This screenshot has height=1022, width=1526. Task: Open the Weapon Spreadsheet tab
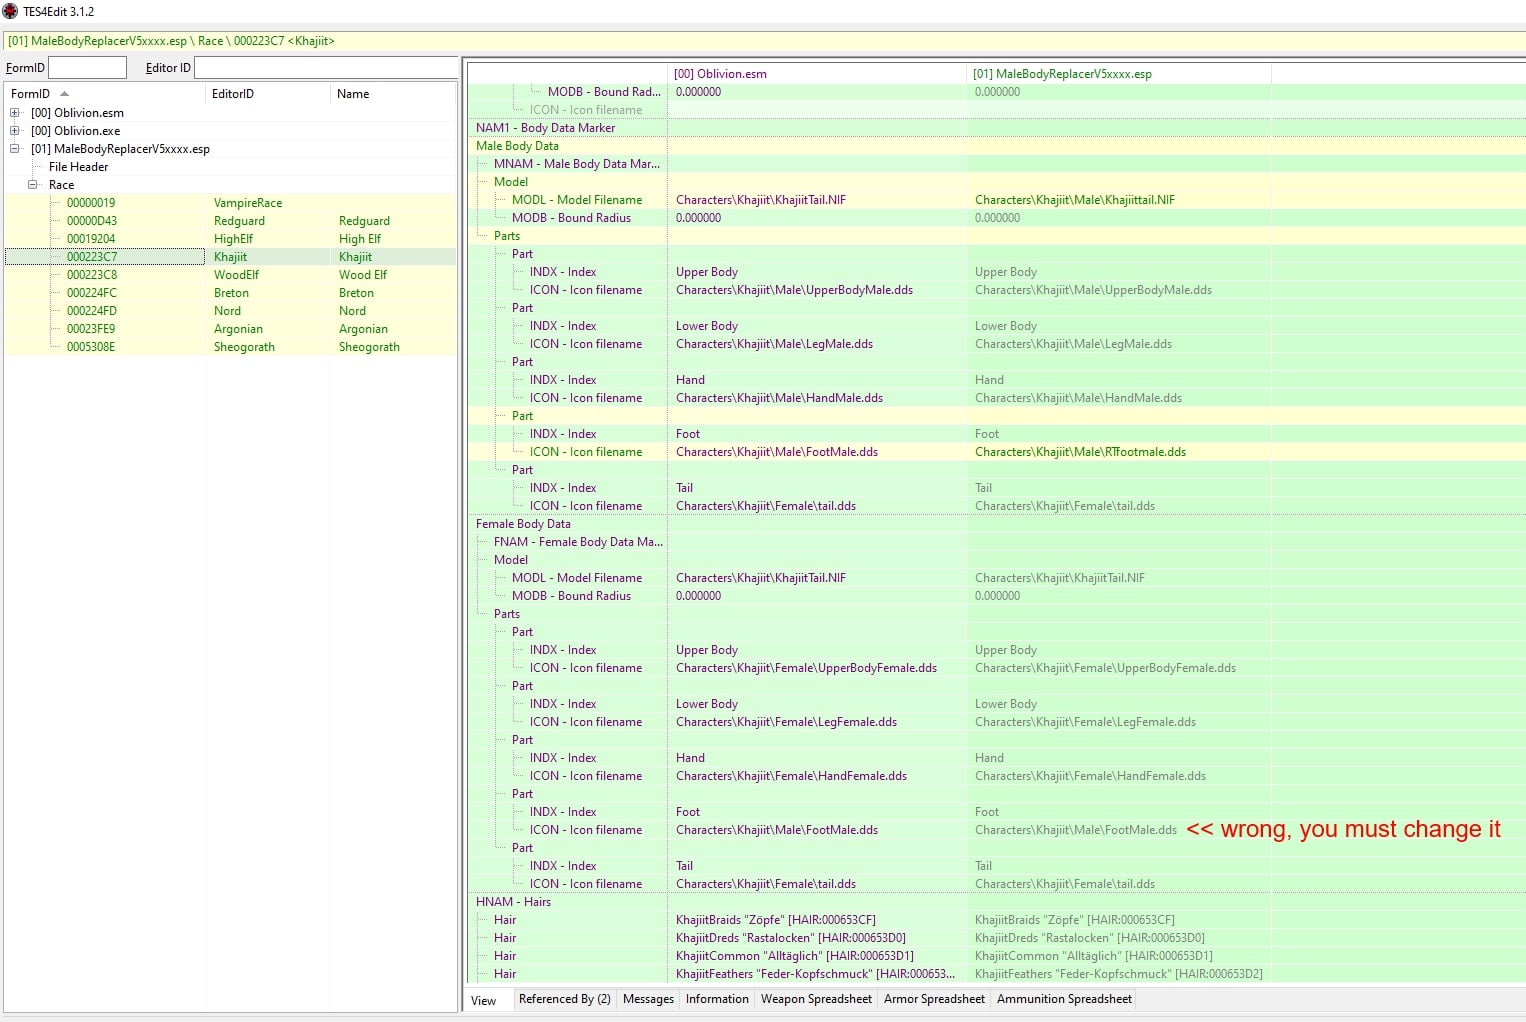click(x=816, y=999)
